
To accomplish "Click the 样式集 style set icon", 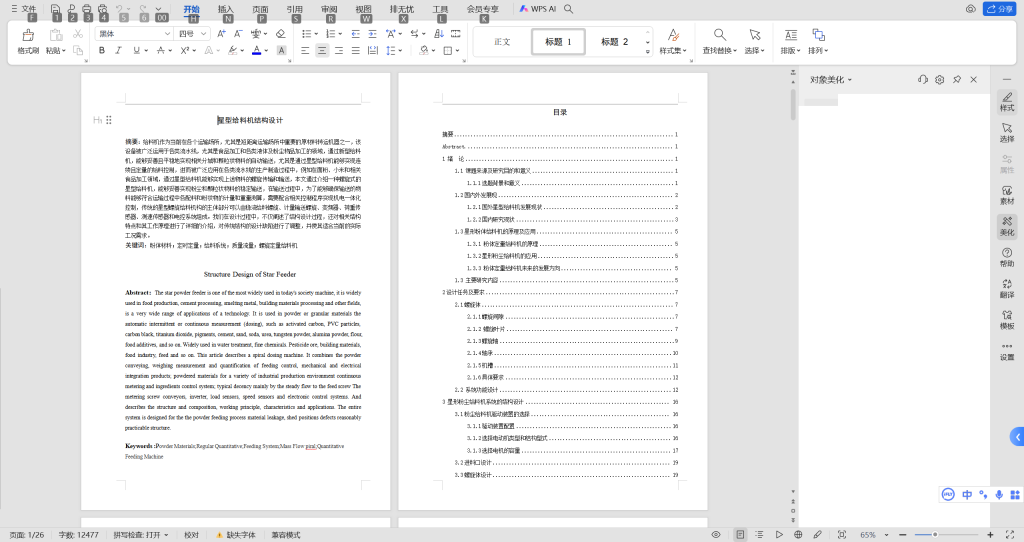I will point(671,36).
